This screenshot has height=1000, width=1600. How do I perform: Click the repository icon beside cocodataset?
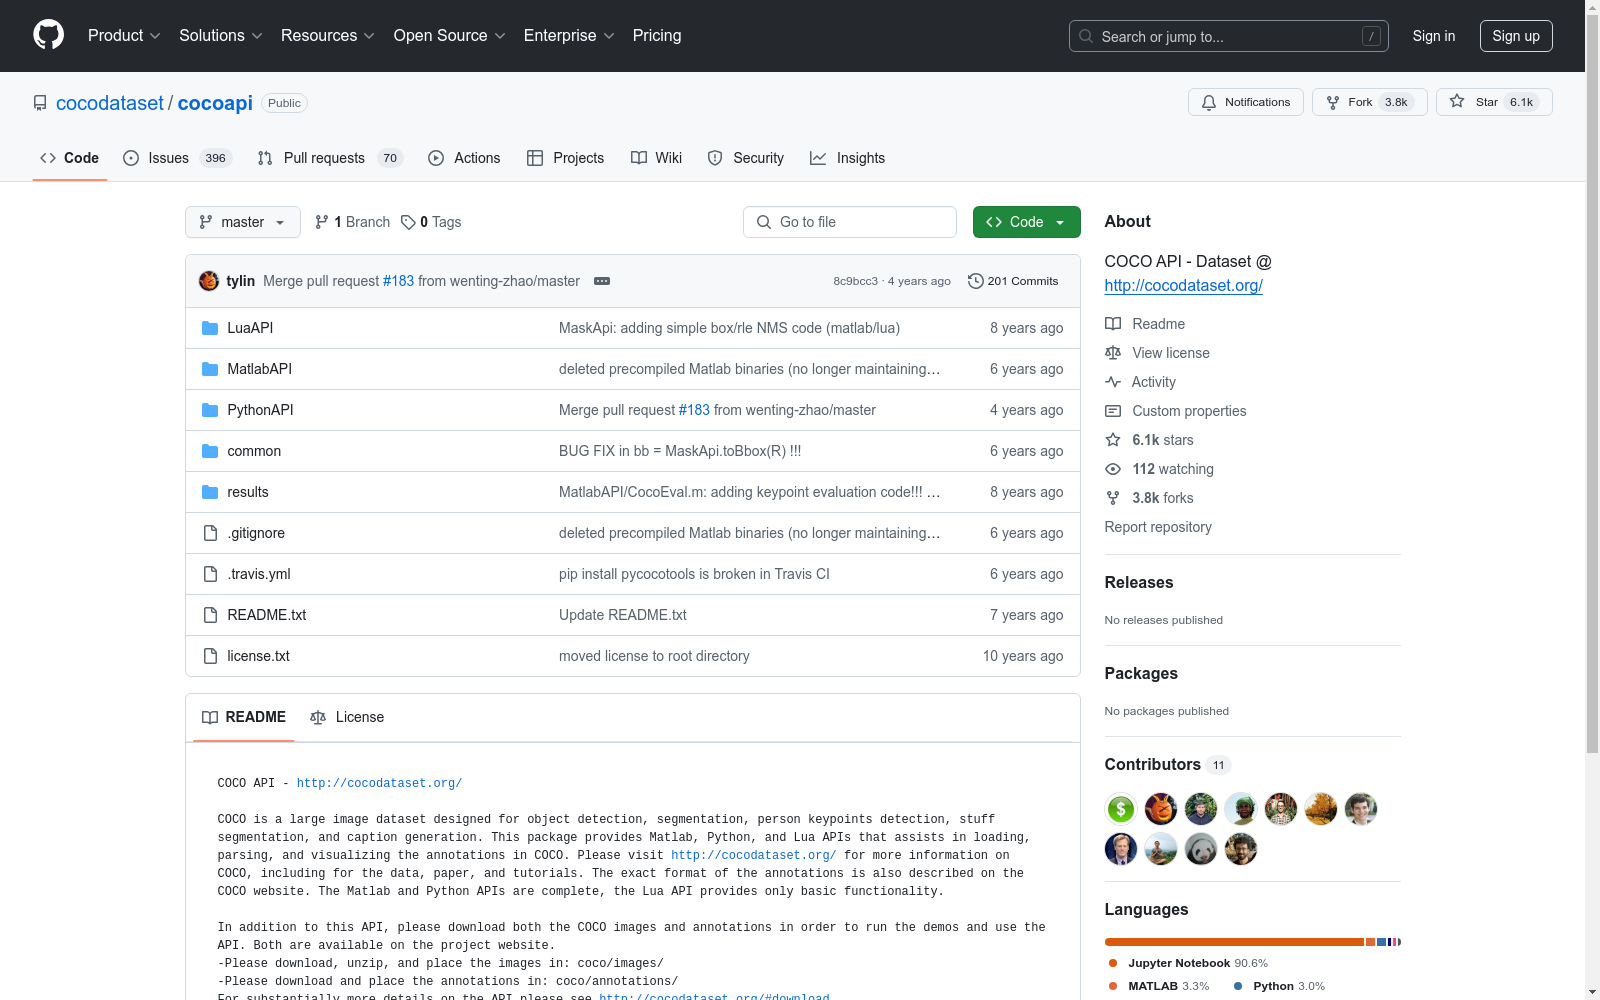coord(40,103)
